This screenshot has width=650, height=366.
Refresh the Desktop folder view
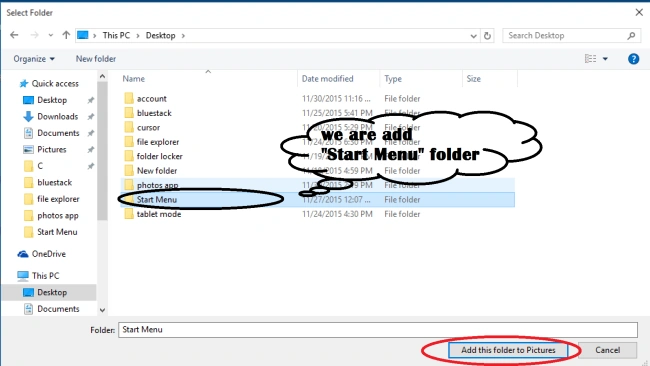pyautogui.click(x=488, y=36)
